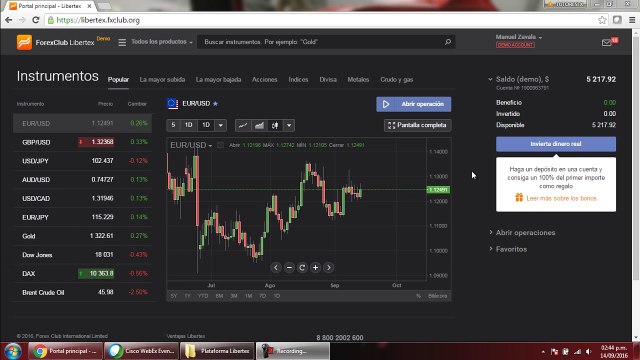Viewport: 640px width, 360px height.
Task: Select the first 1D interval button
Action: [188, 125]
